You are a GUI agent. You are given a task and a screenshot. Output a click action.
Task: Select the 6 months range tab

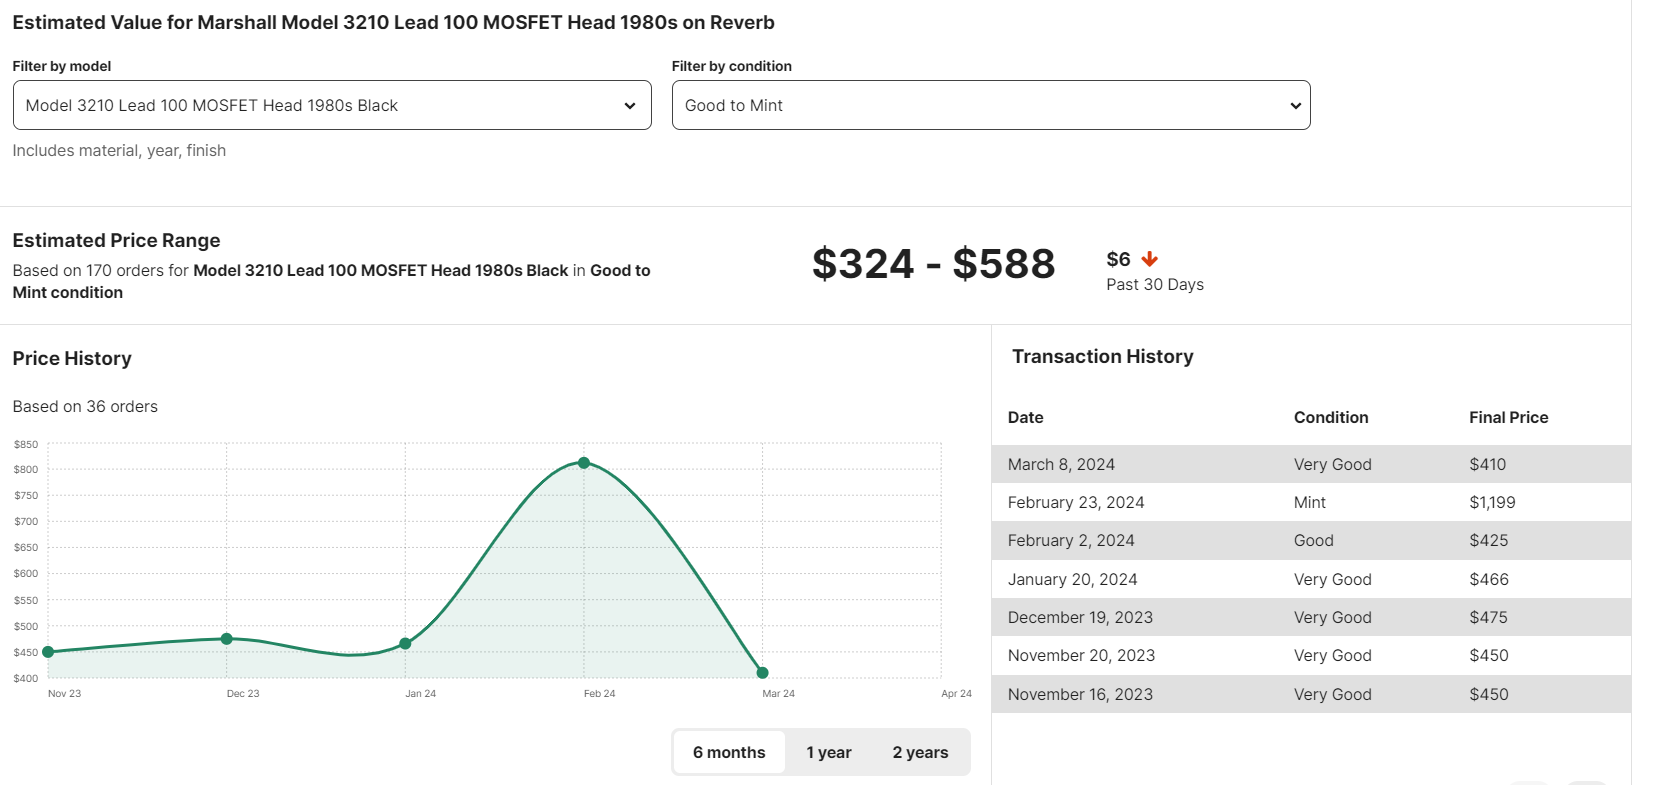[729, 752]
